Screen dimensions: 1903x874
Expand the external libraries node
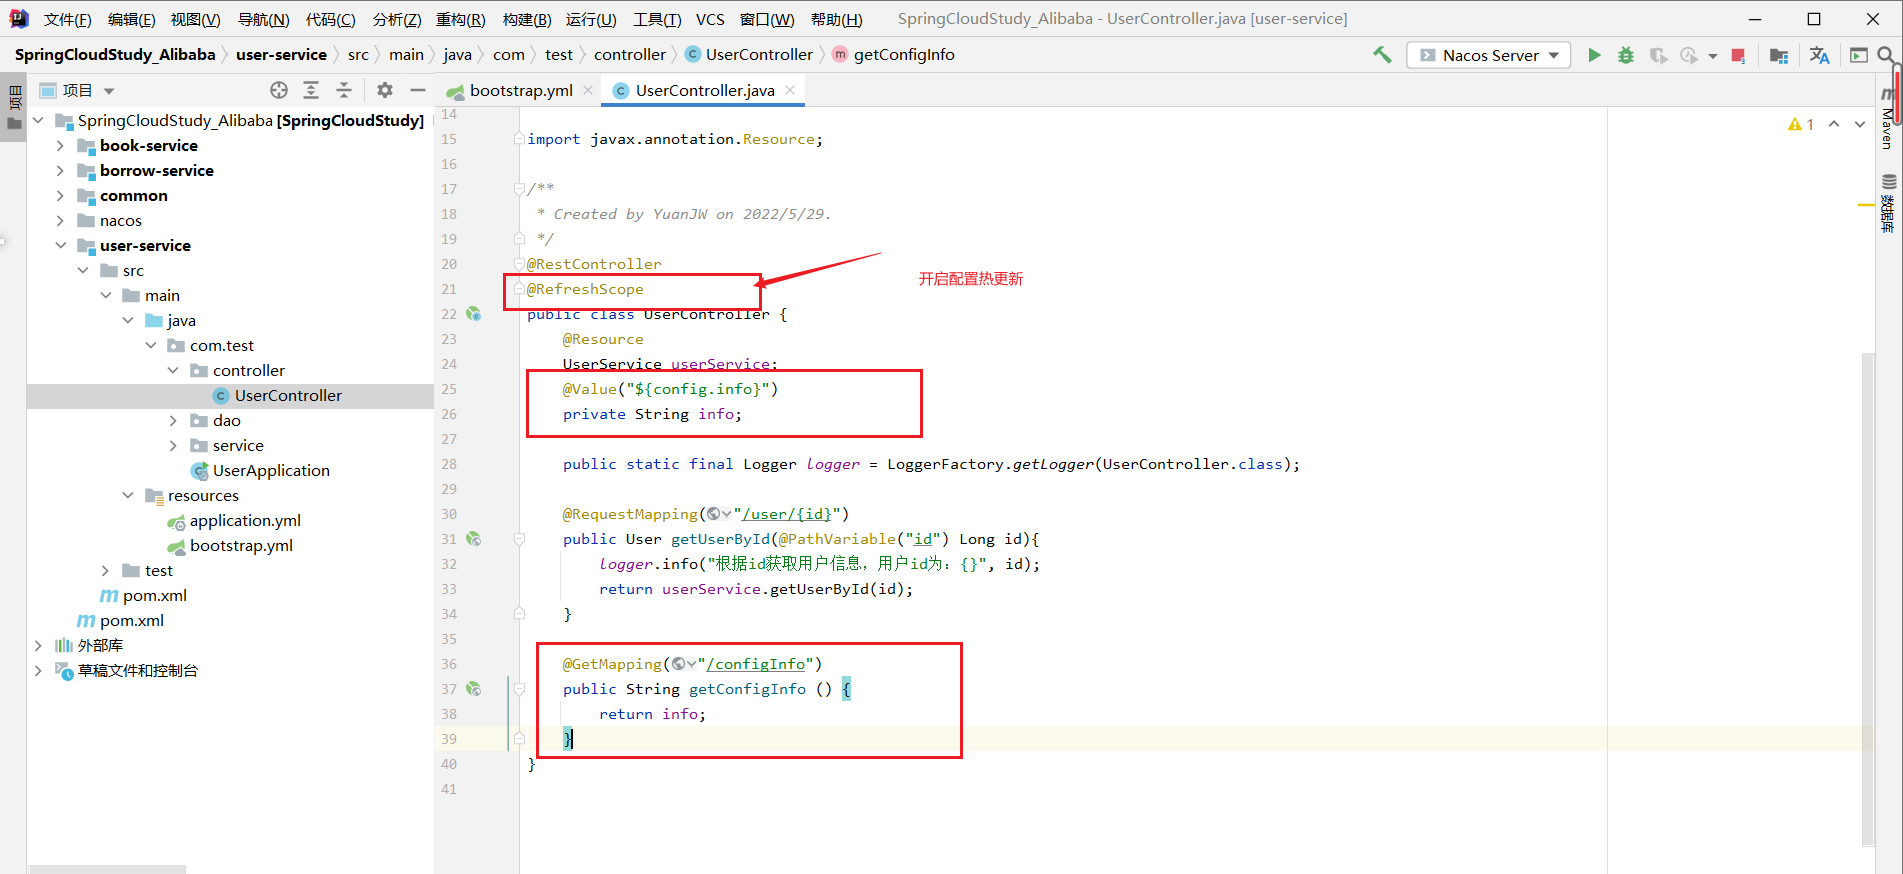38,646
